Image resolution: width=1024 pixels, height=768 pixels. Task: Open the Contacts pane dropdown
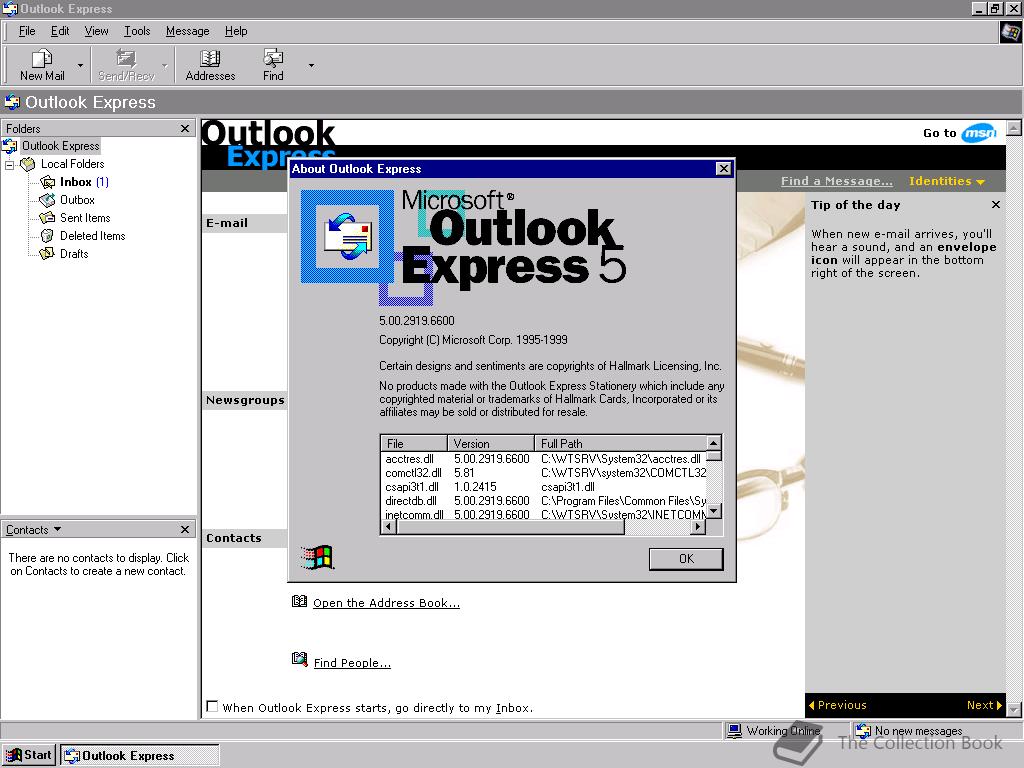[x=57, y=529]
